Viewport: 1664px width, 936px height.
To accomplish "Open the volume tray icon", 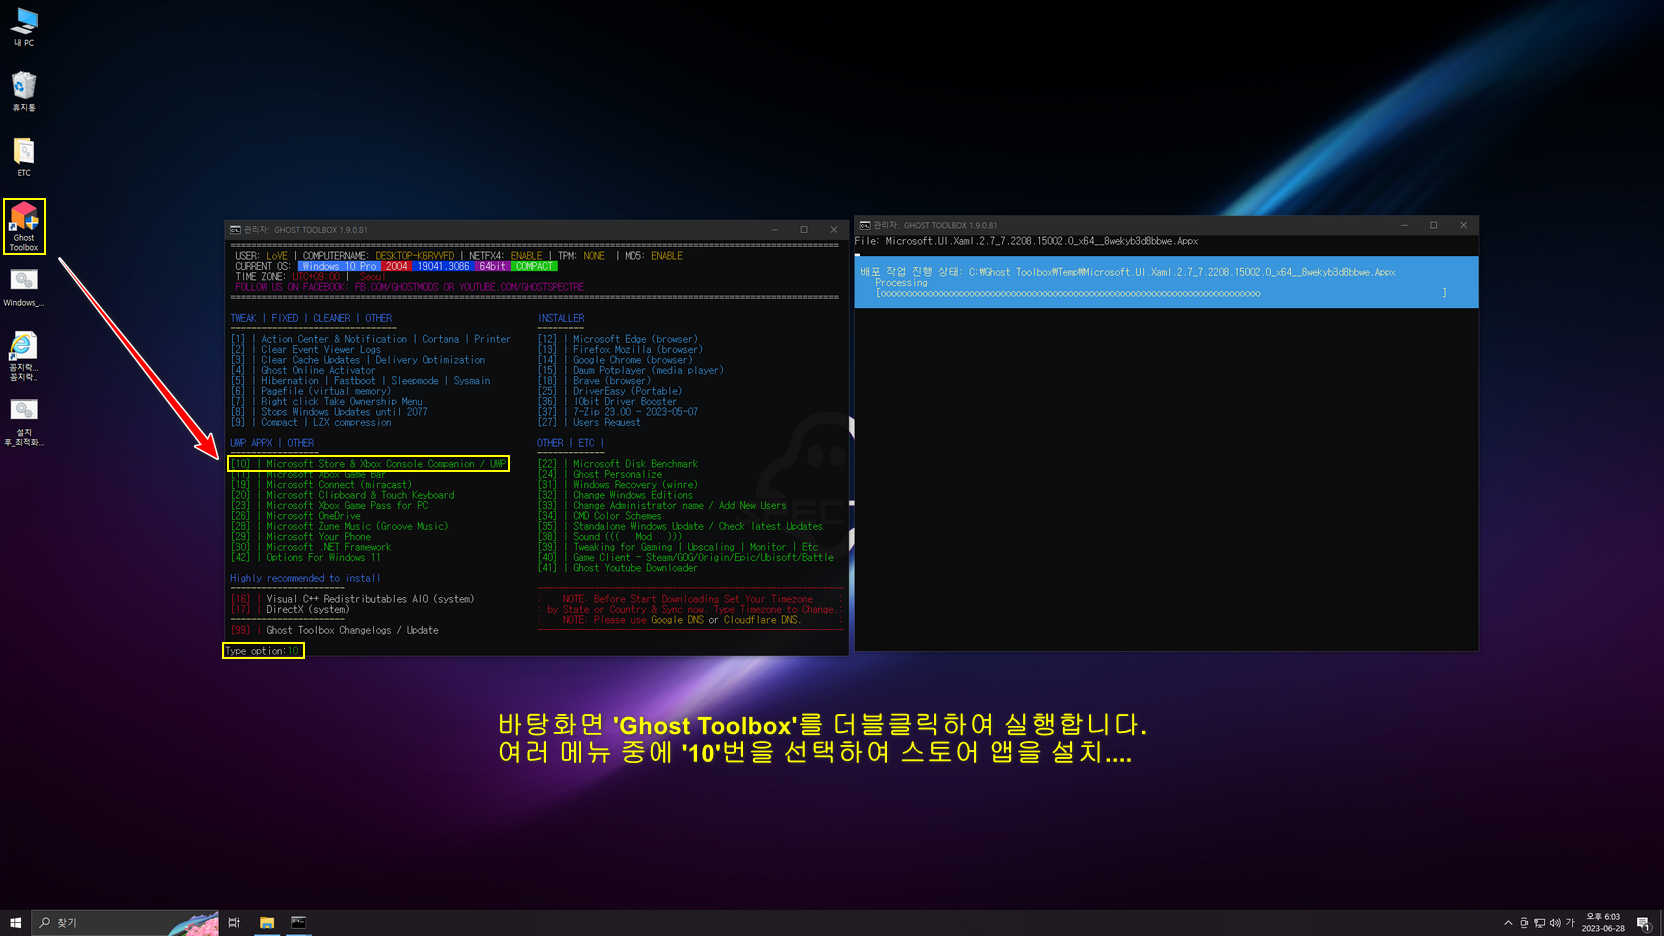I will 1555,923.
